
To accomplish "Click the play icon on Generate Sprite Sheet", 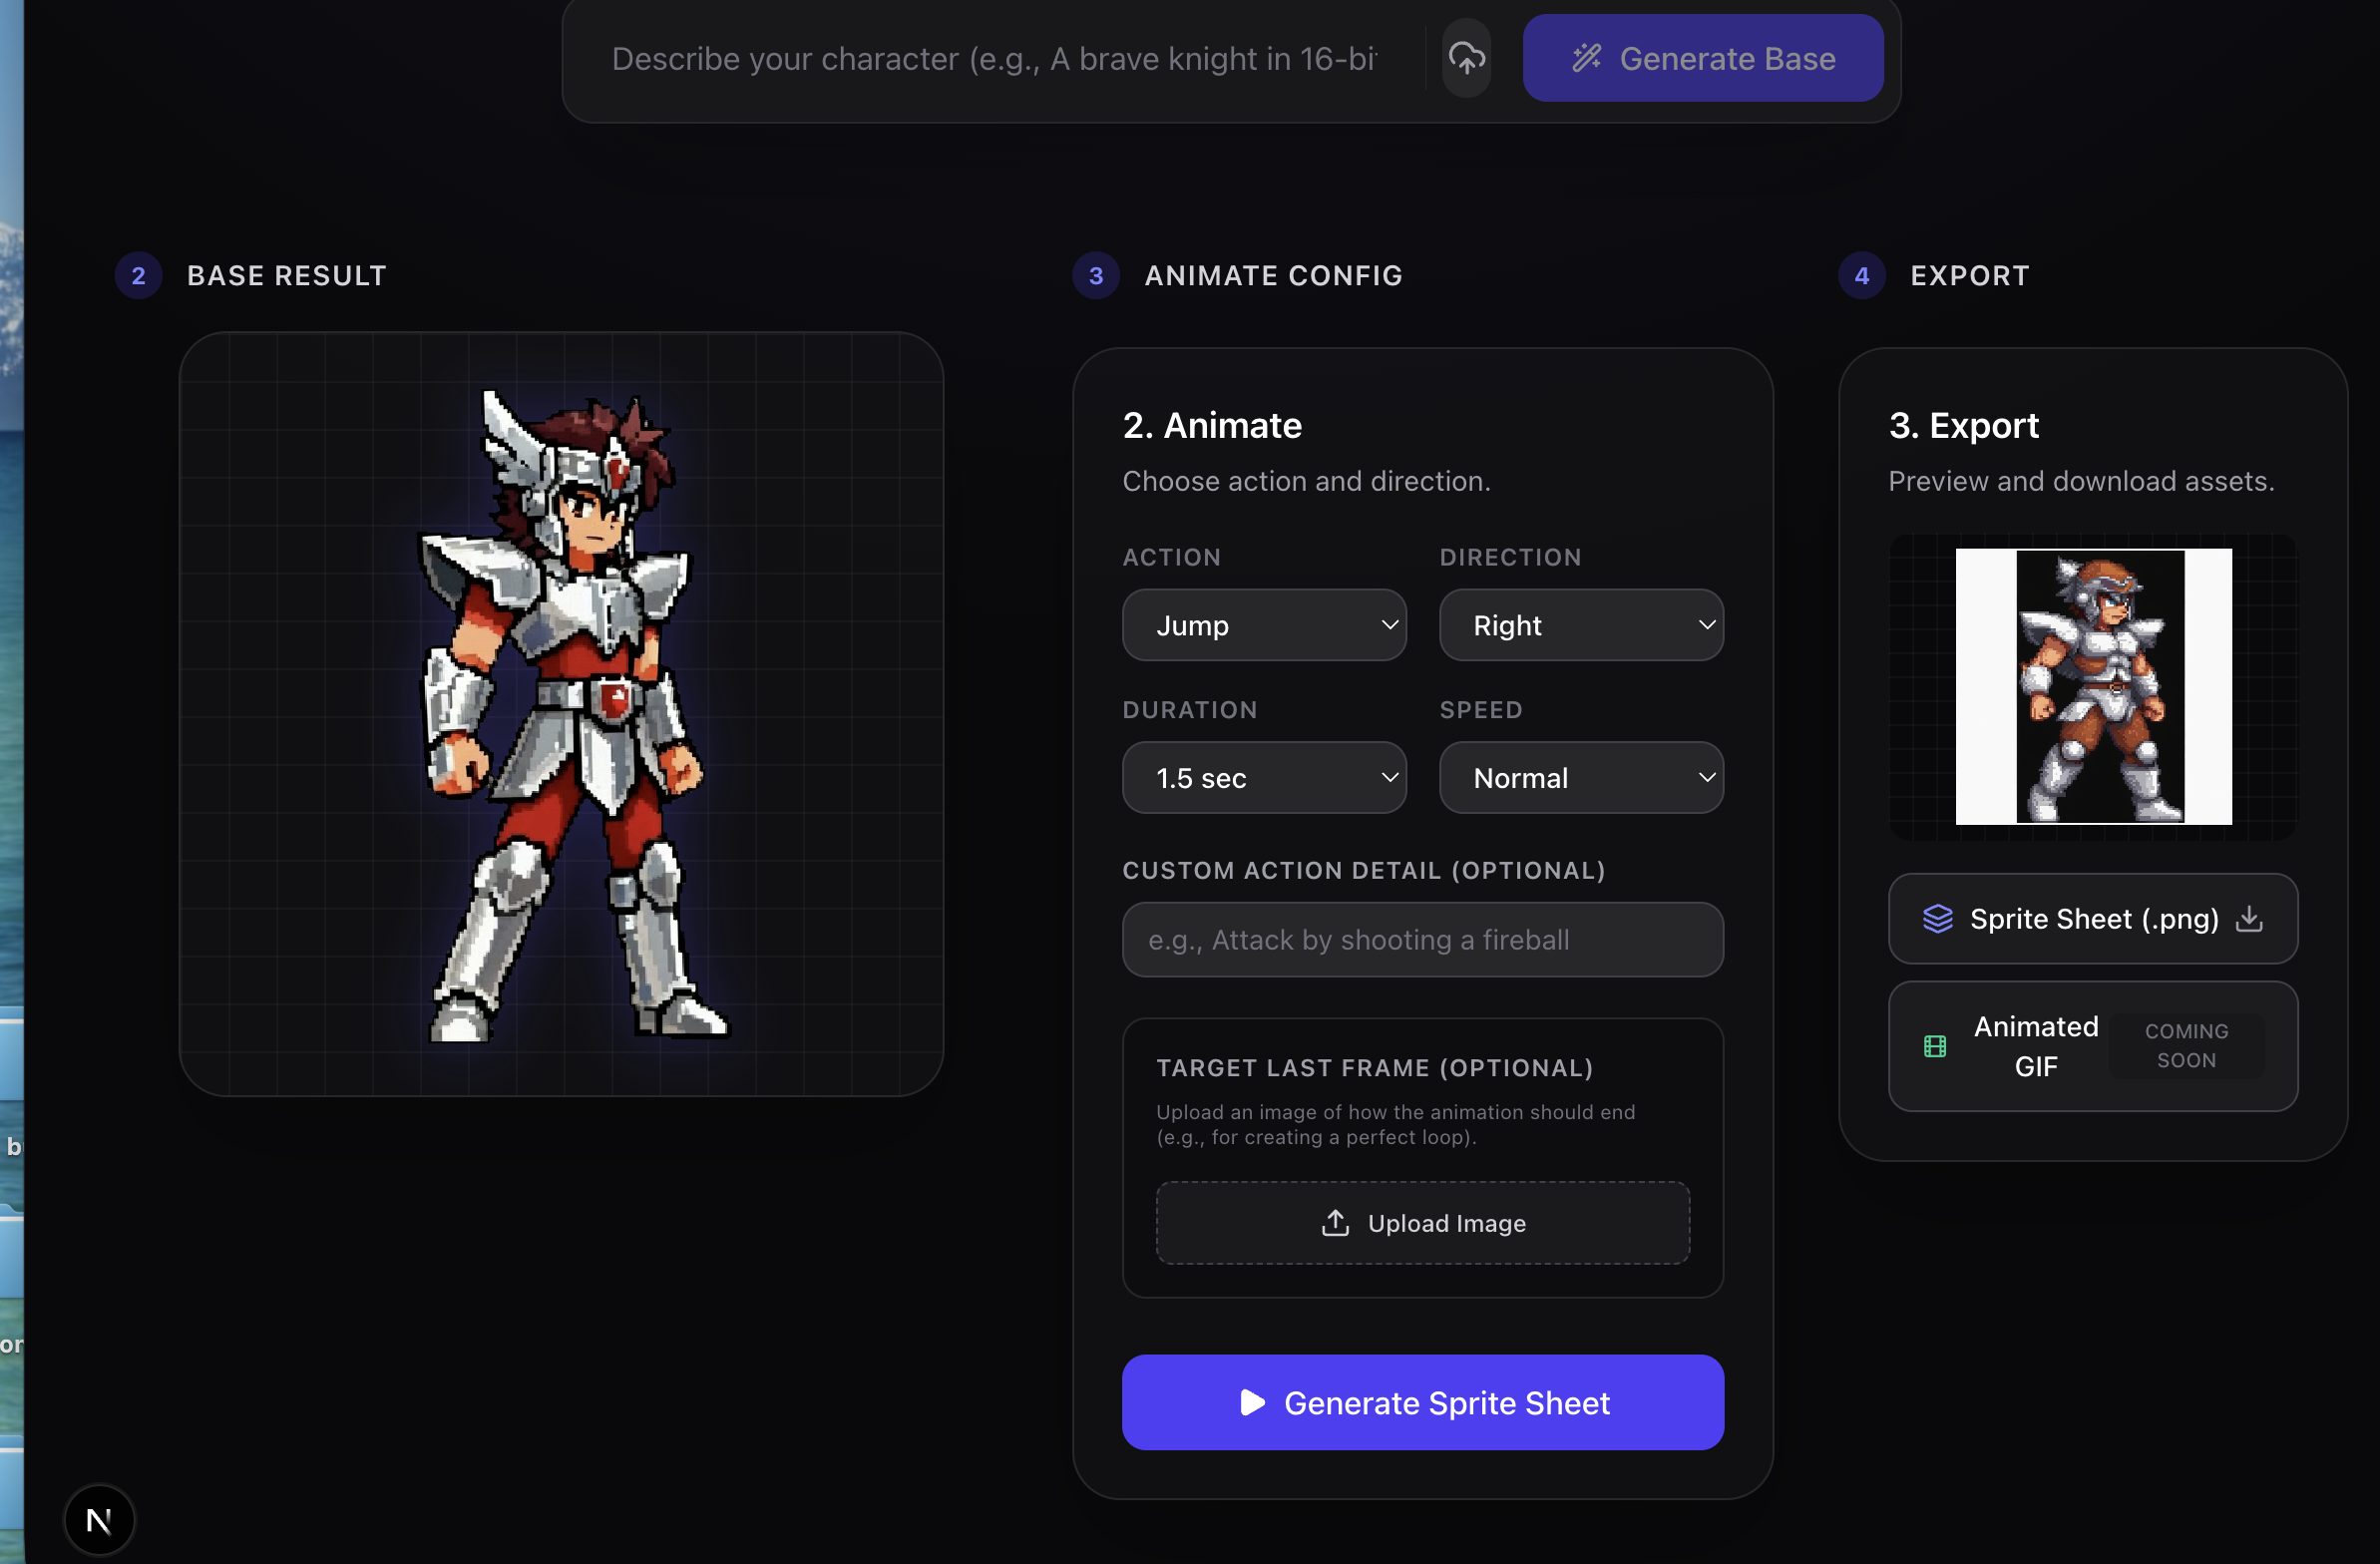I will [1250, 1402].
